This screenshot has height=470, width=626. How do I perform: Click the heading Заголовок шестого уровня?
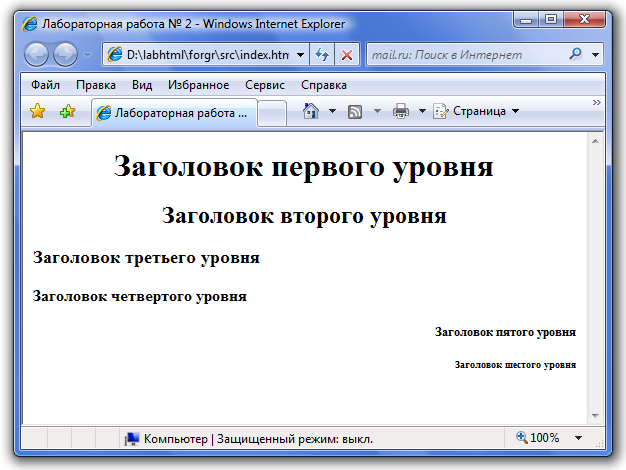point(515,365)
